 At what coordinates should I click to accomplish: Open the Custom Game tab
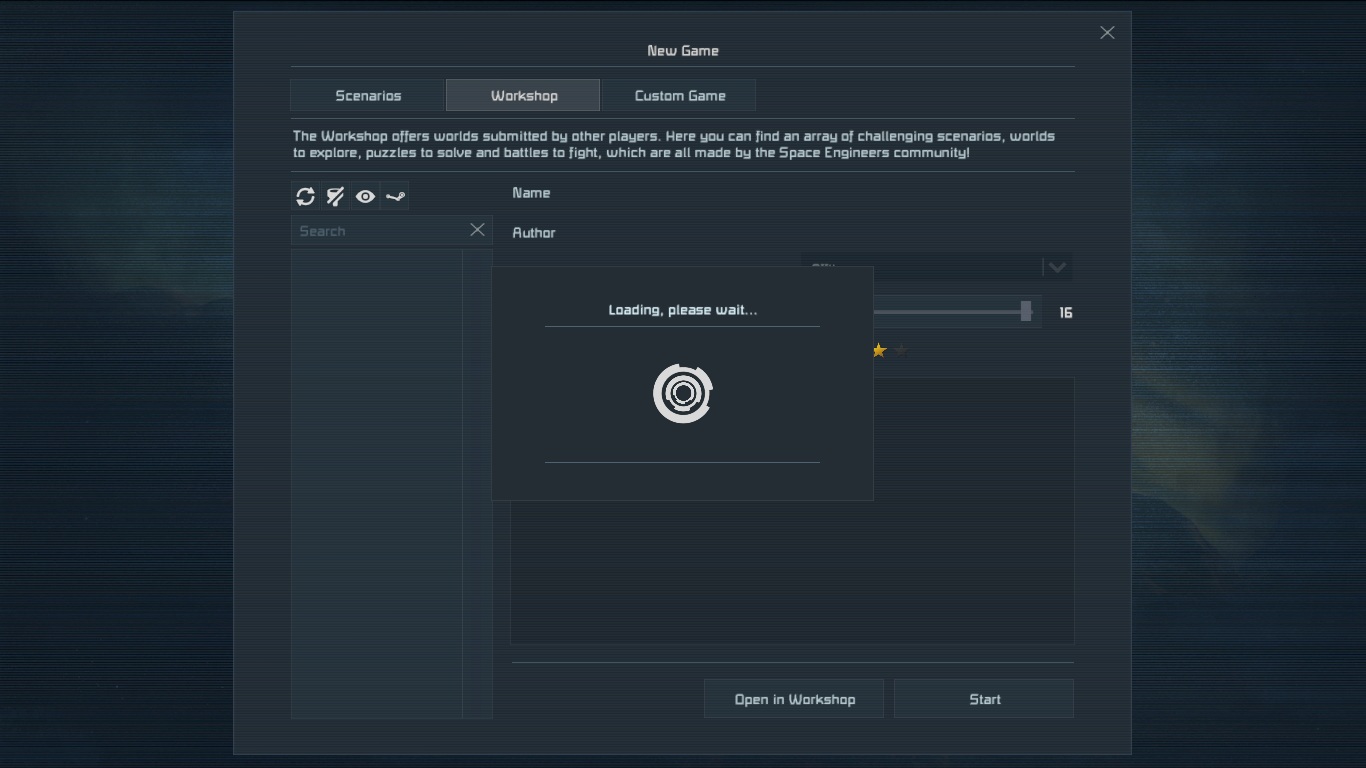pos(680,96)
